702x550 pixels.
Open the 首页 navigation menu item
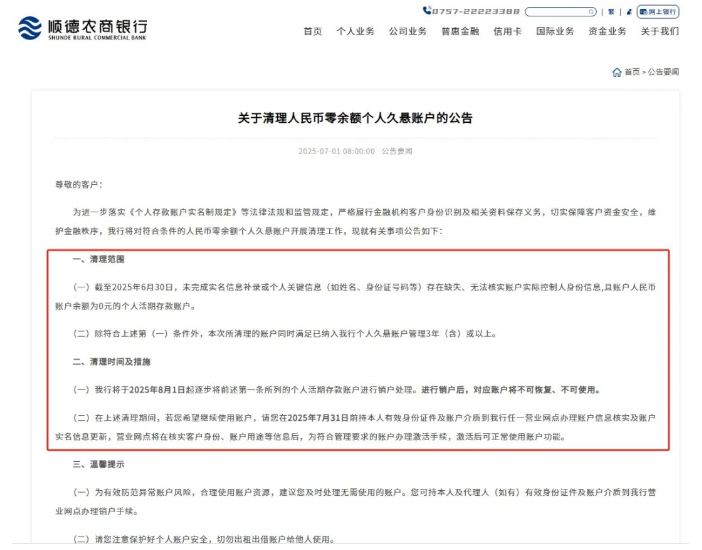312,31
